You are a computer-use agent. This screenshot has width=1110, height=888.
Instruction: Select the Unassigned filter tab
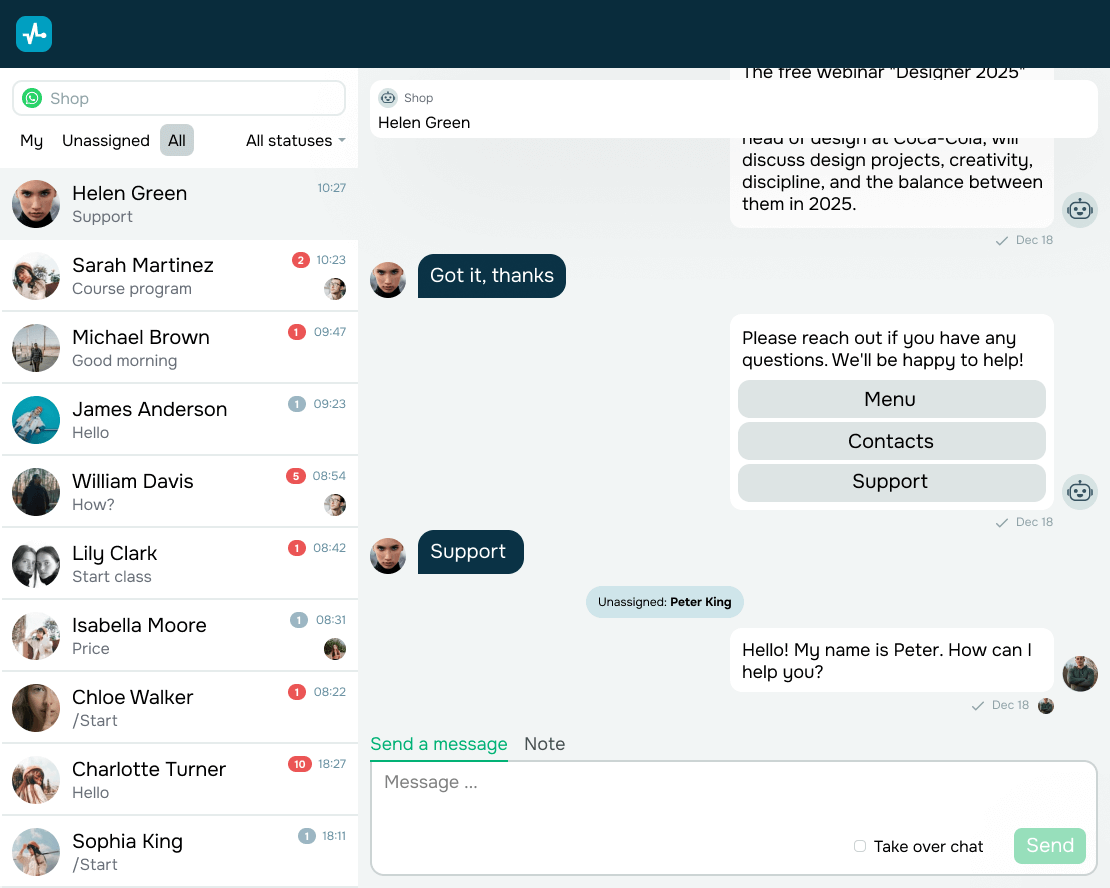(106, 140)
